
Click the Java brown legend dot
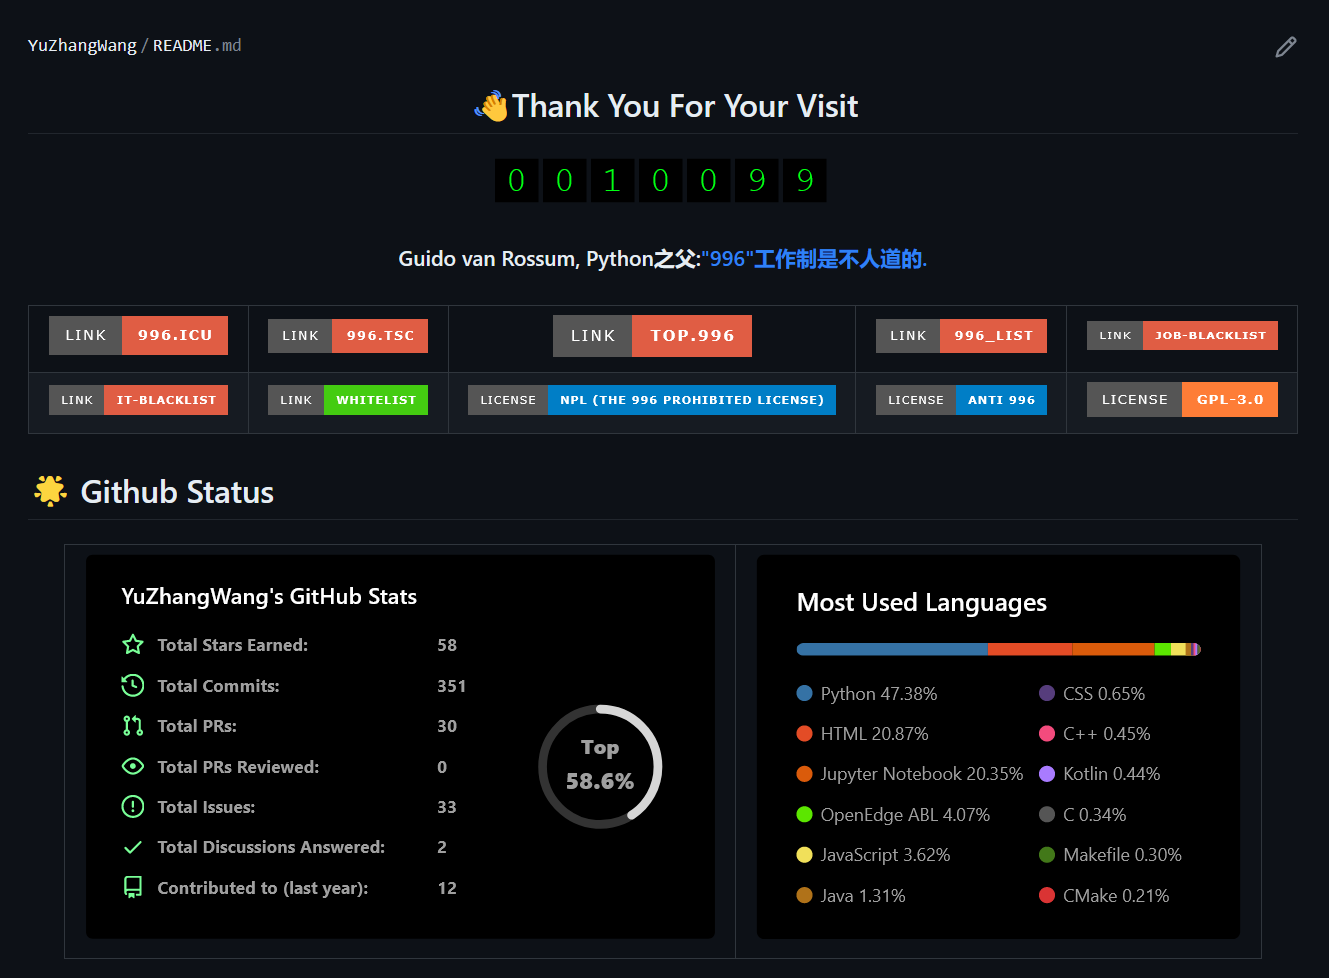(804, 895)
